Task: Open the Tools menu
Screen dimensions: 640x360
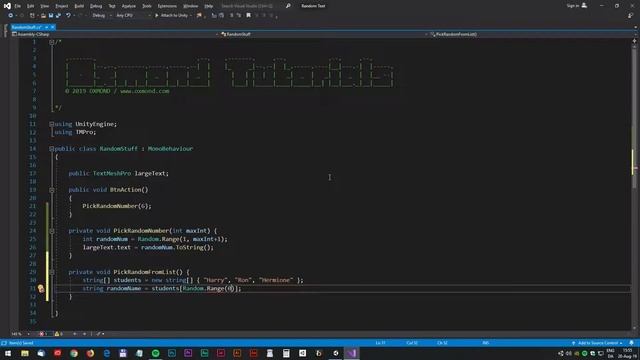Action: tap(147, 6)
